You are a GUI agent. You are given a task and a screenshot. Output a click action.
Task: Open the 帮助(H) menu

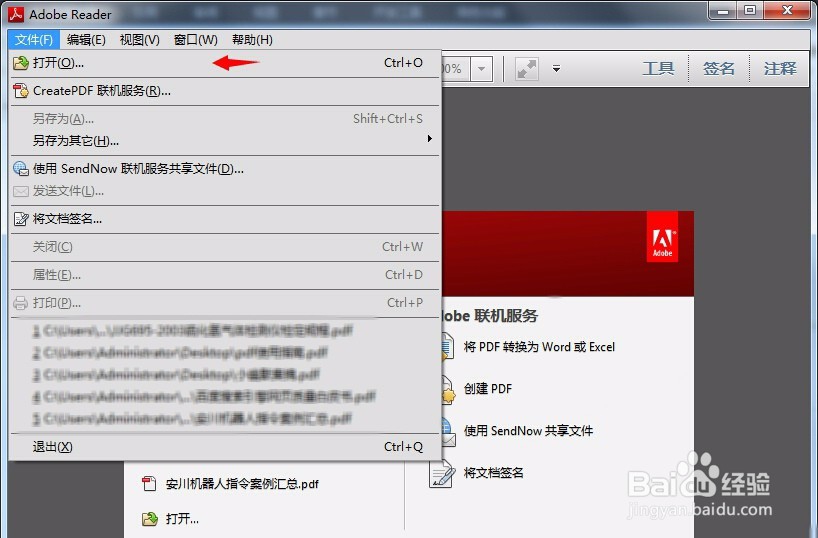click(x=252, y=40)
